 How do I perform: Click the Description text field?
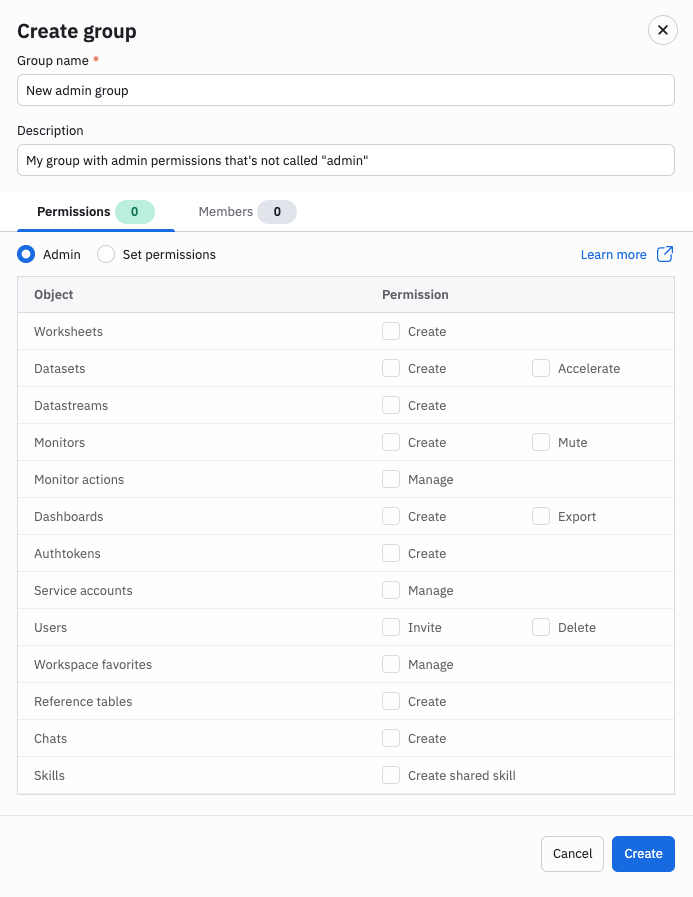click(x=346, y=160)
